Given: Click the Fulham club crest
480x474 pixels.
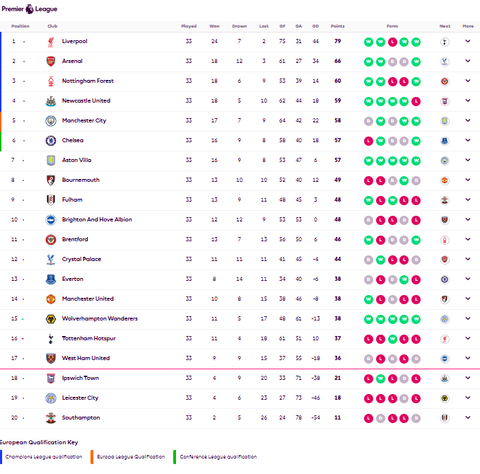Looking at the screenshot, I should 51,200.
